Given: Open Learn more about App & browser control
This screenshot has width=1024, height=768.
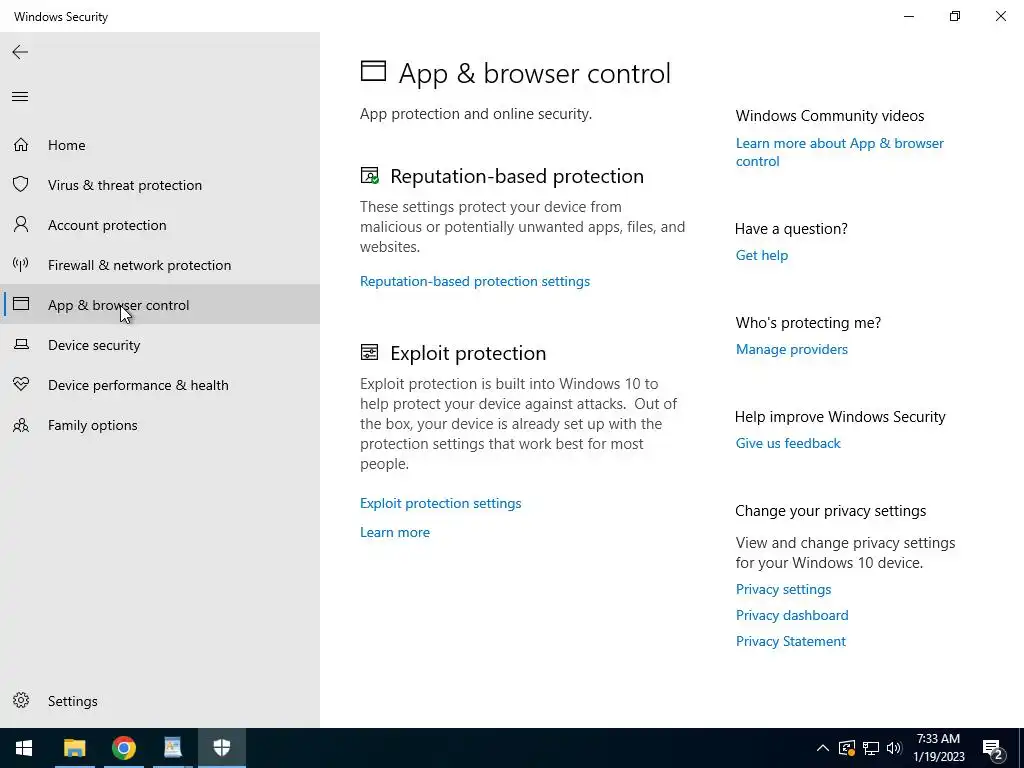Looking at the screenshot, I should (839, 152).
